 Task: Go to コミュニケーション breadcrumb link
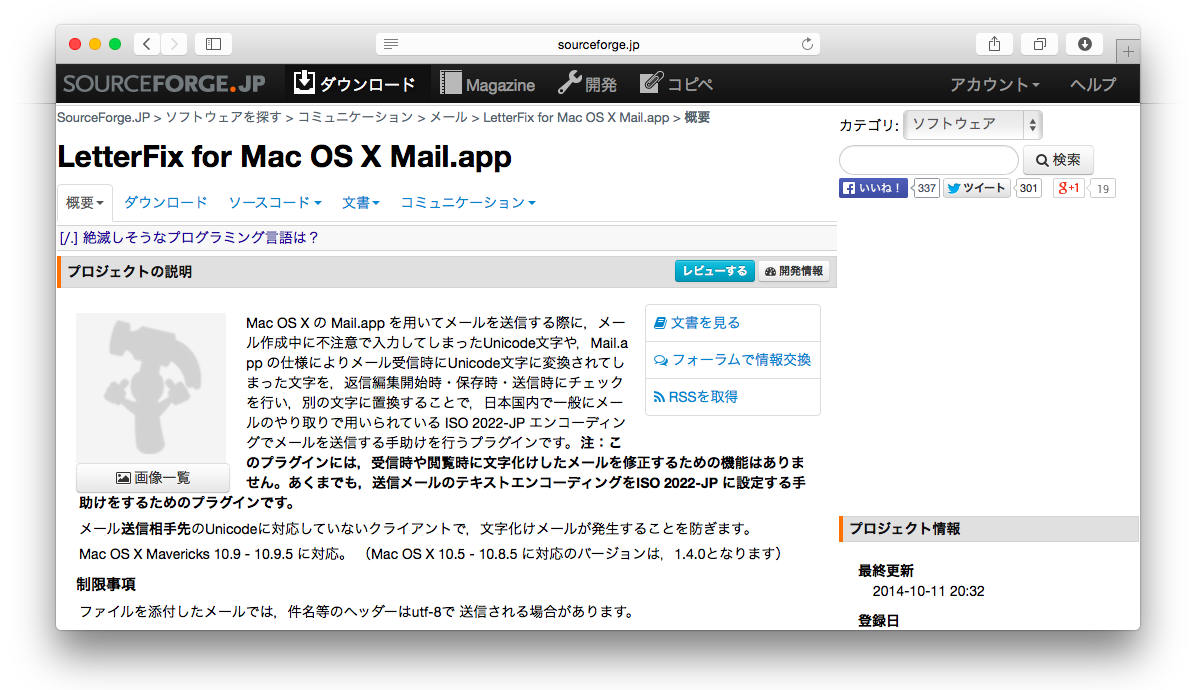(x=355, y=117)
